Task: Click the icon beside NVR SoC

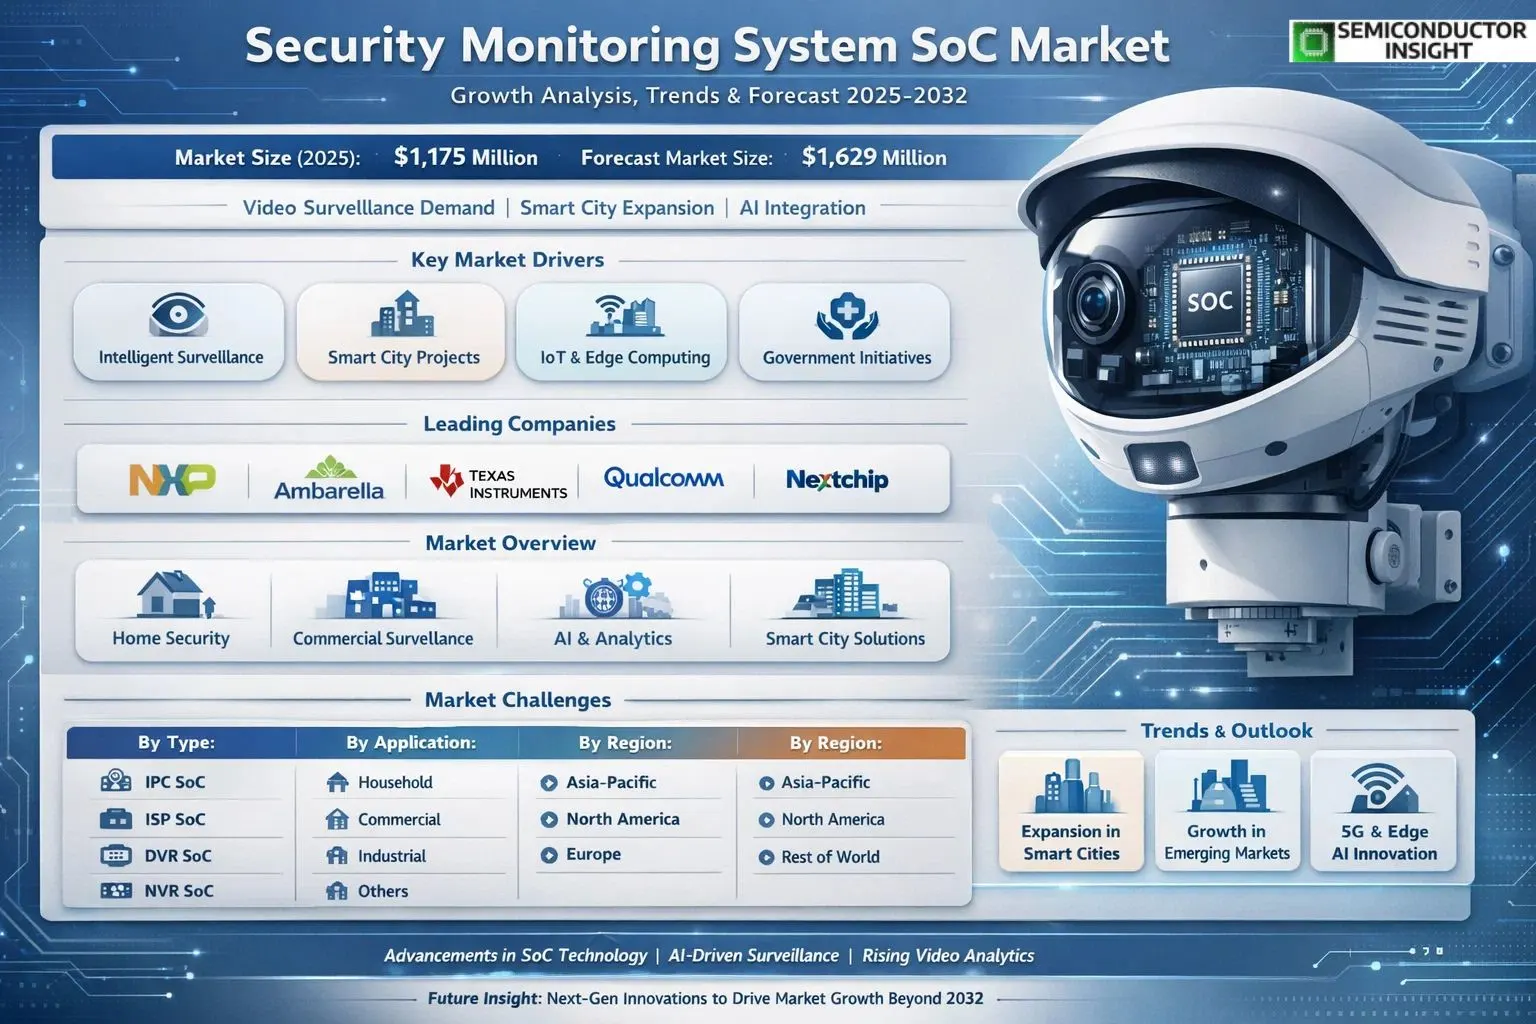Action: (x=116, y=890)
